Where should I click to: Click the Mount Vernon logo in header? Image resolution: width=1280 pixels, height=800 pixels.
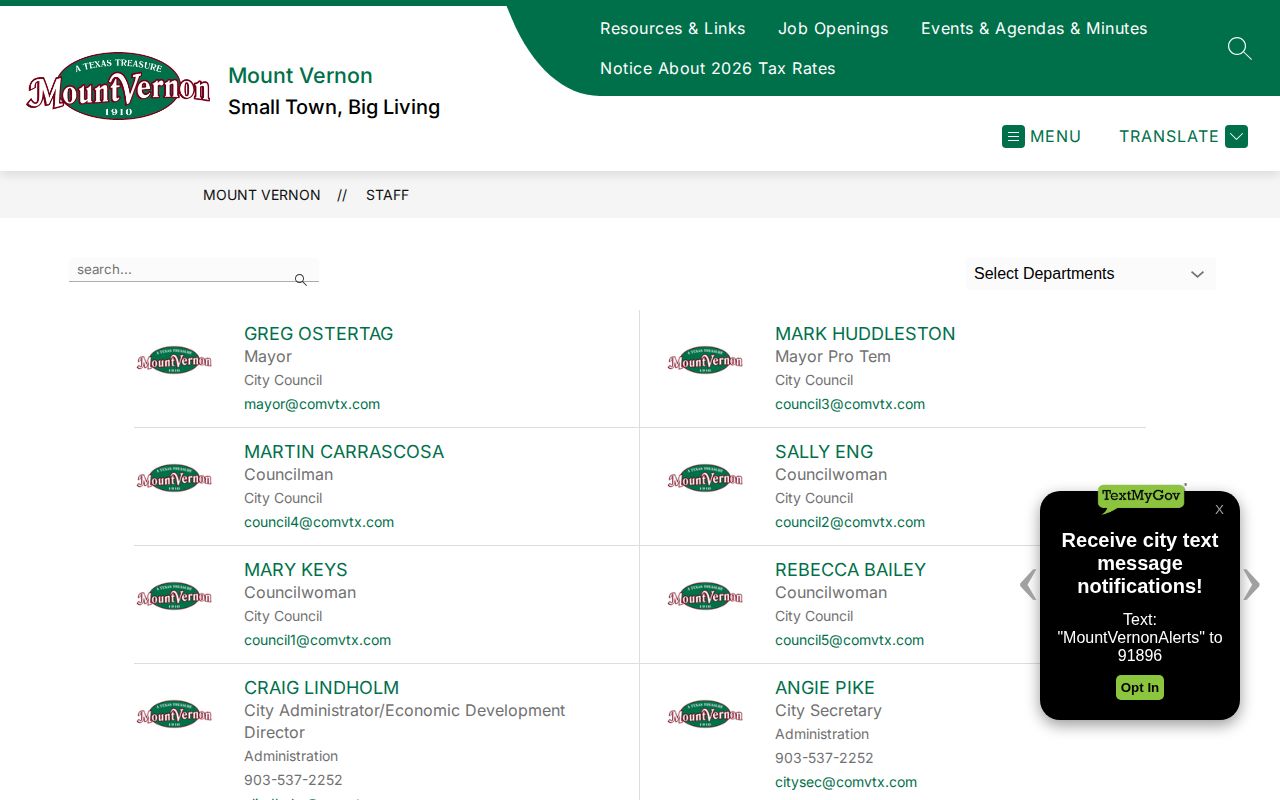click(x=118, y=86)
